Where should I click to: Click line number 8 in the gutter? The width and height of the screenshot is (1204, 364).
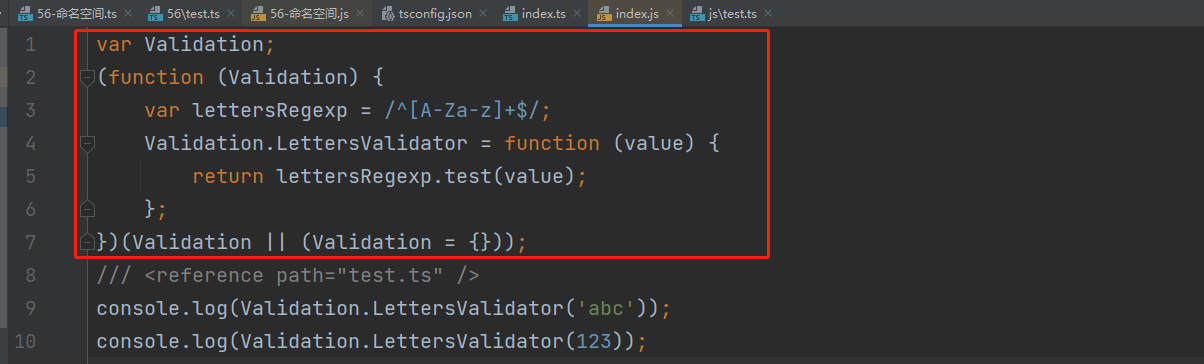pyautogui.click(x=30, y=275)
